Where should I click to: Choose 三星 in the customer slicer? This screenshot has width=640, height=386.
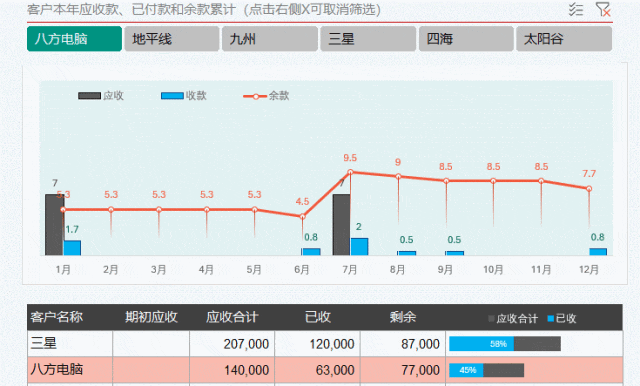[x=368, y=39]
